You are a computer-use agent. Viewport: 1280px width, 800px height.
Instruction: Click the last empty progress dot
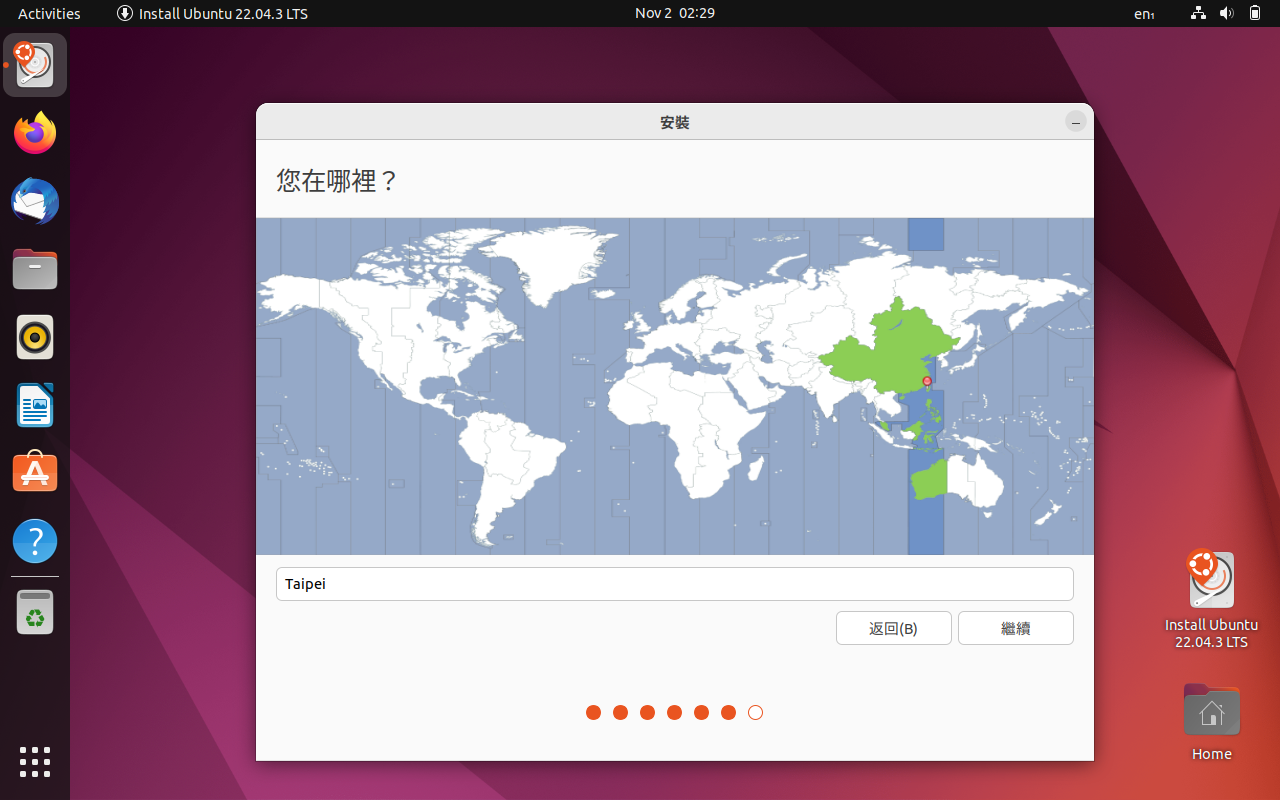click(x=756, y=712)
